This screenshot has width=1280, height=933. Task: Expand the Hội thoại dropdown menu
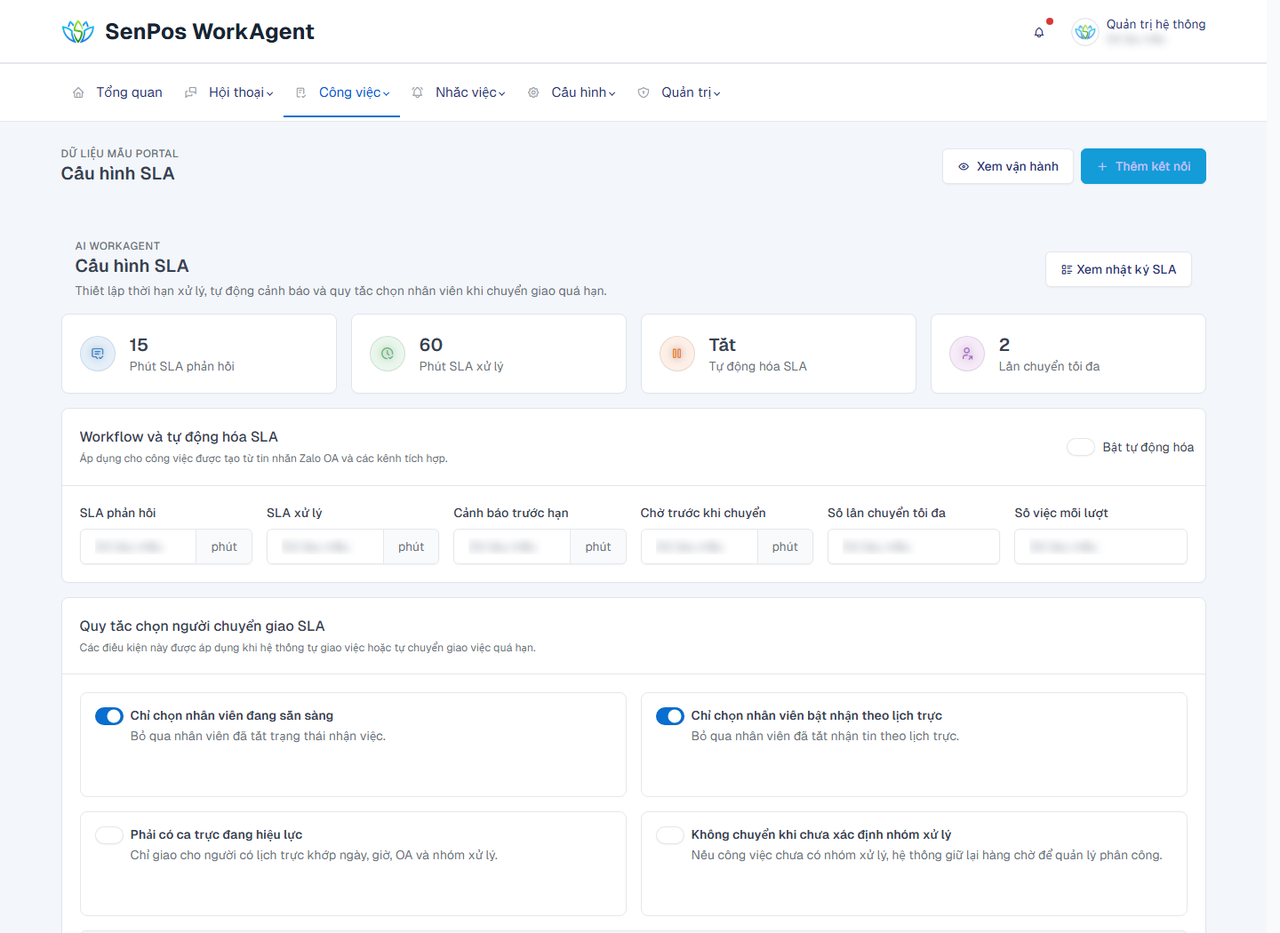[x=230, y=93]
